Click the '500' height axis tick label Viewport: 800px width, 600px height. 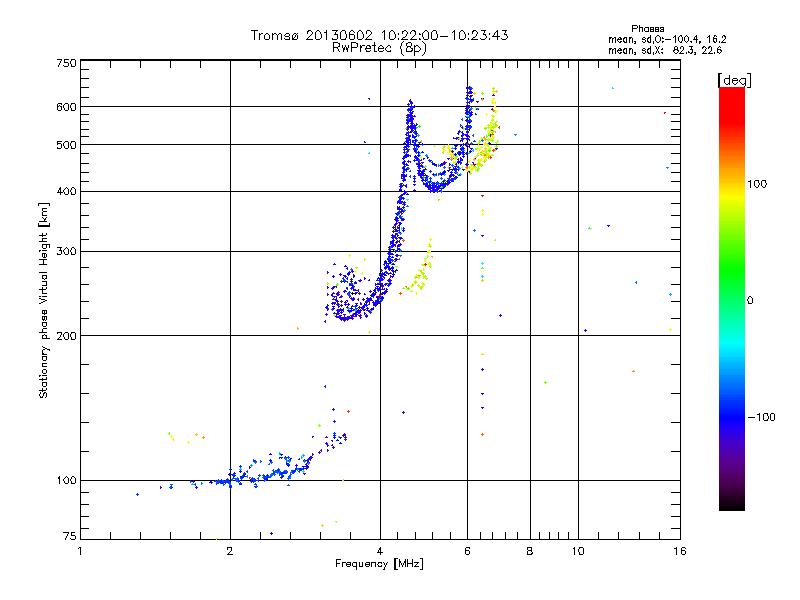[66, 145]
